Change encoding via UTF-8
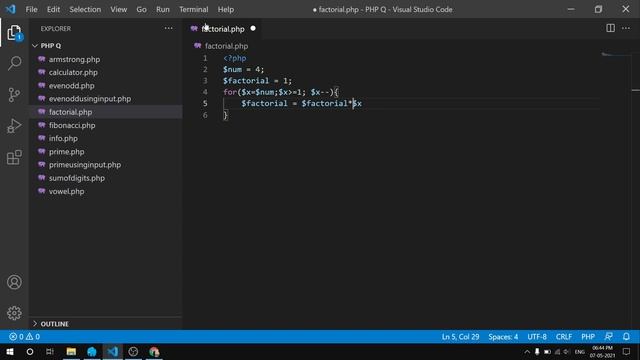 (x=537, y=337)
